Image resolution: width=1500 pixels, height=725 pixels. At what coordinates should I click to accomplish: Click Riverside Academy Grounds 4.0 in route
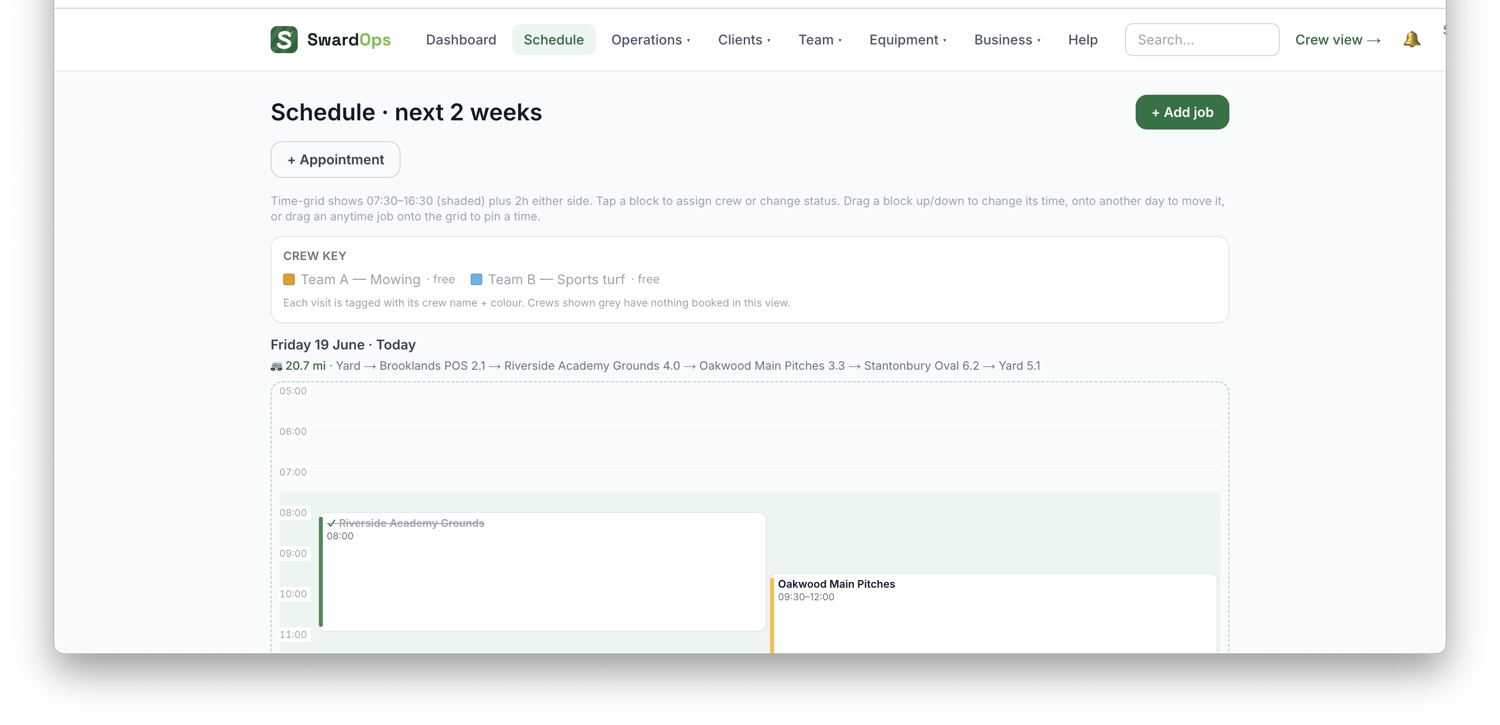tap(592, 366)
